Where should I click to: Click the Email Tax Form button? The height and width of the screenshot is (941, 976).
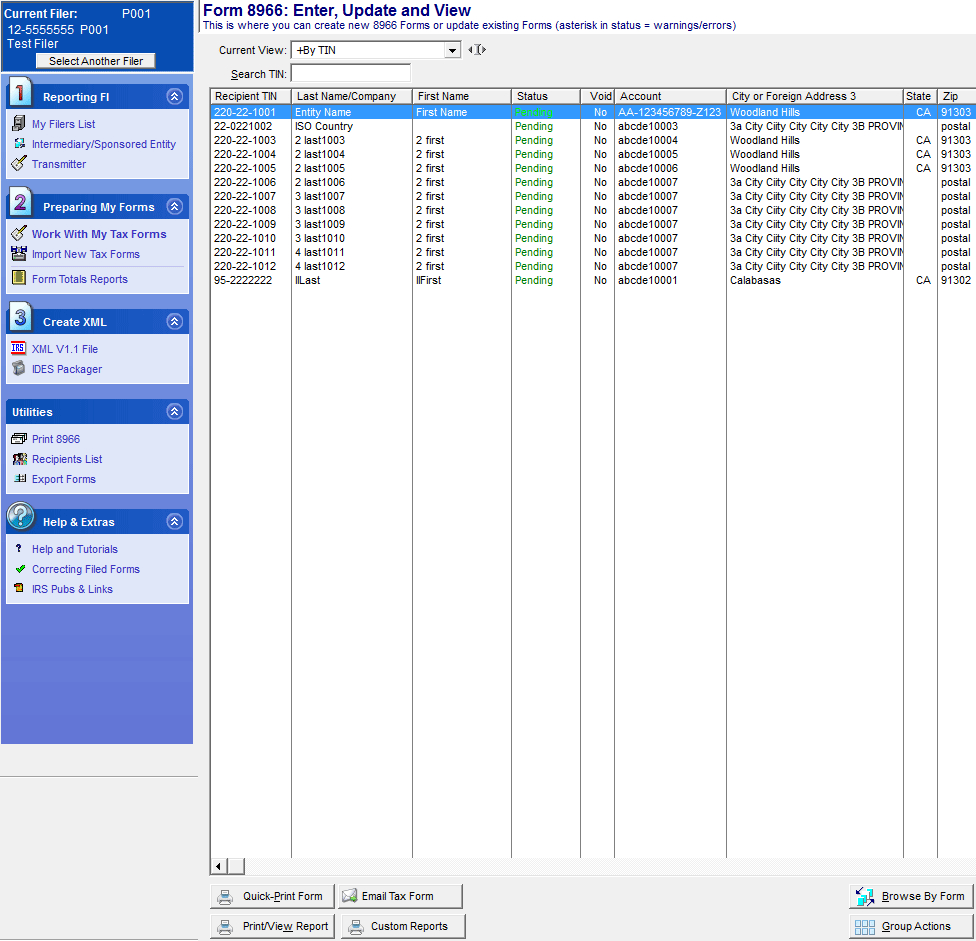coord(400,896)
